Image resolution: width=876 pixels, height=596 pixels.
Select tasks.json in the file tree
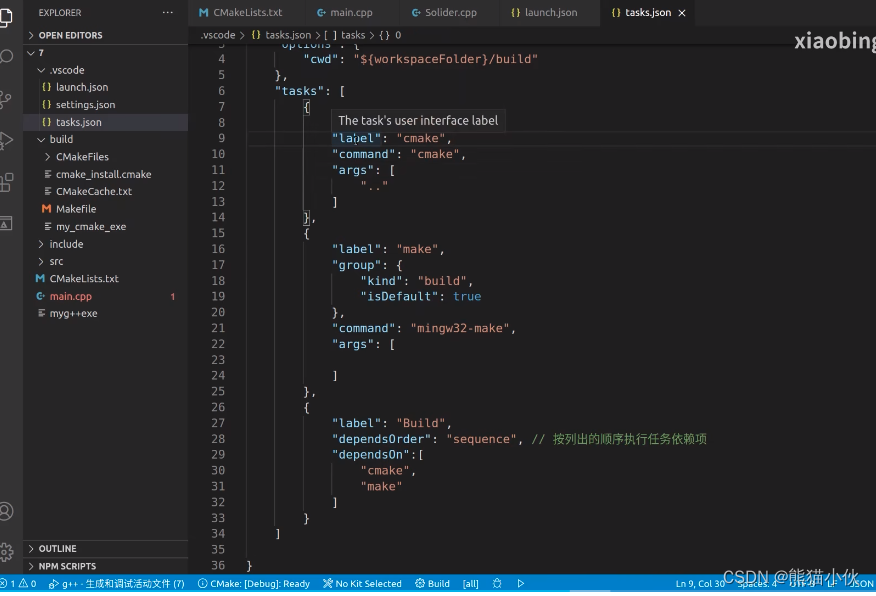click(x=105, y=122)
